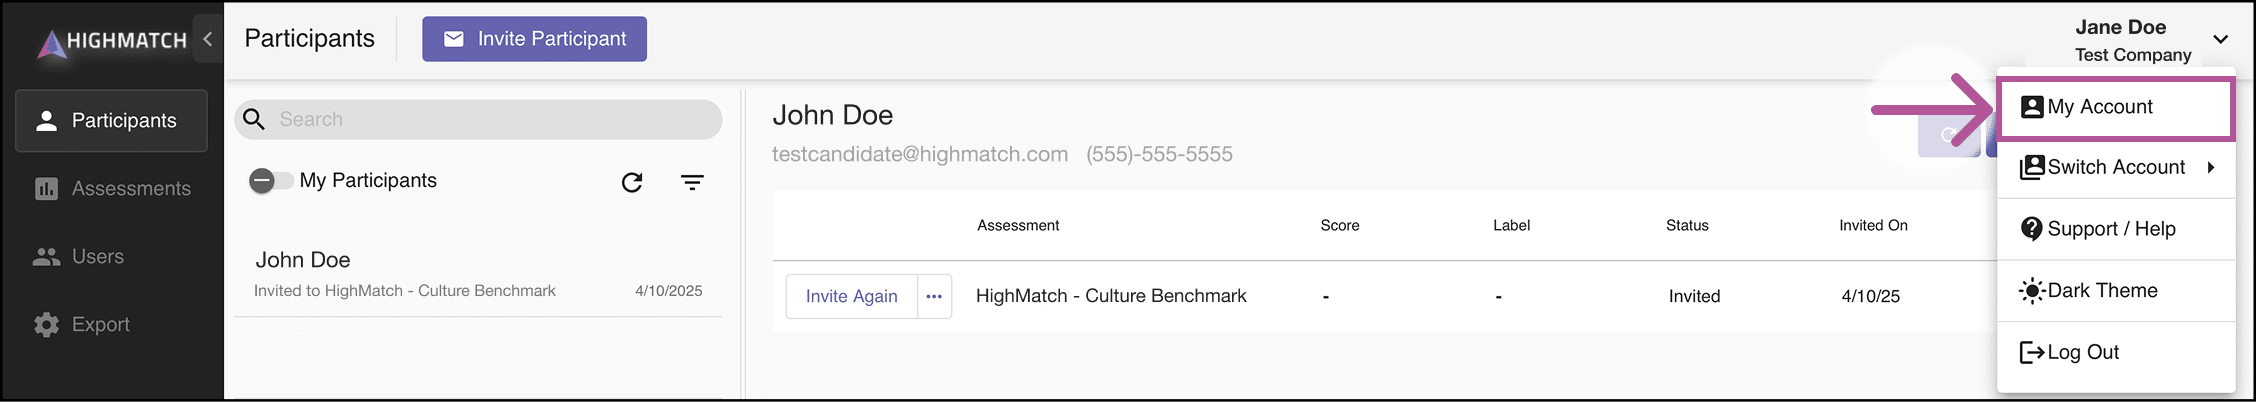The image size is (2256, 402).
Task: Open the three-dots menu beside Invite Again
Action: 934,296
